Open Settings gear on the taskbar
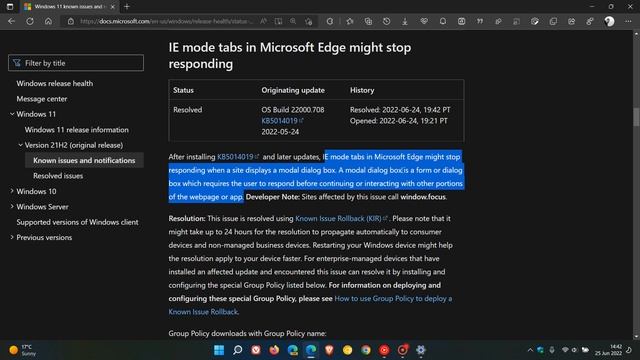Image resolution: width=640 pixels, height=360 pixels. (421, 350)
